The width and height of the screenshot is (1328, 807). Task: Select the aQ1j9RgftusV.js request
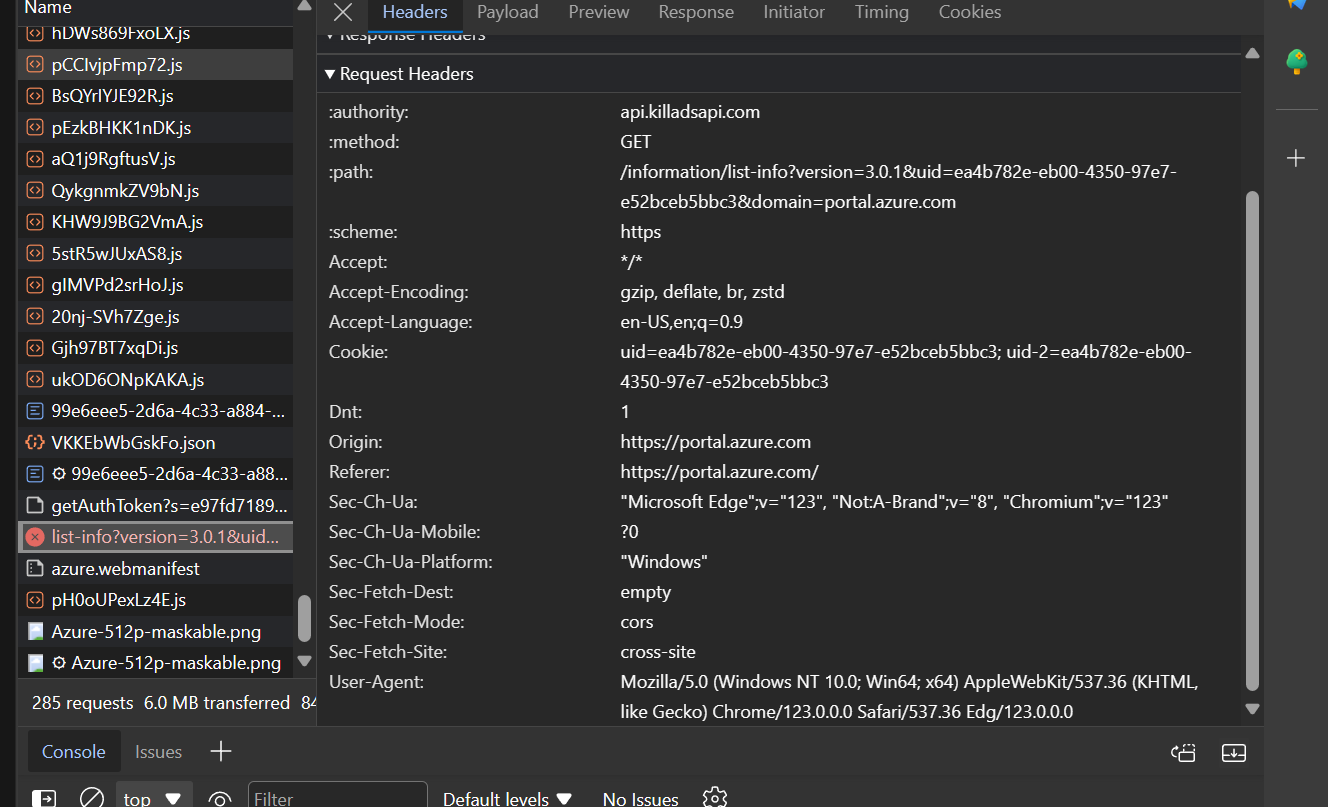tap(155, 159)
